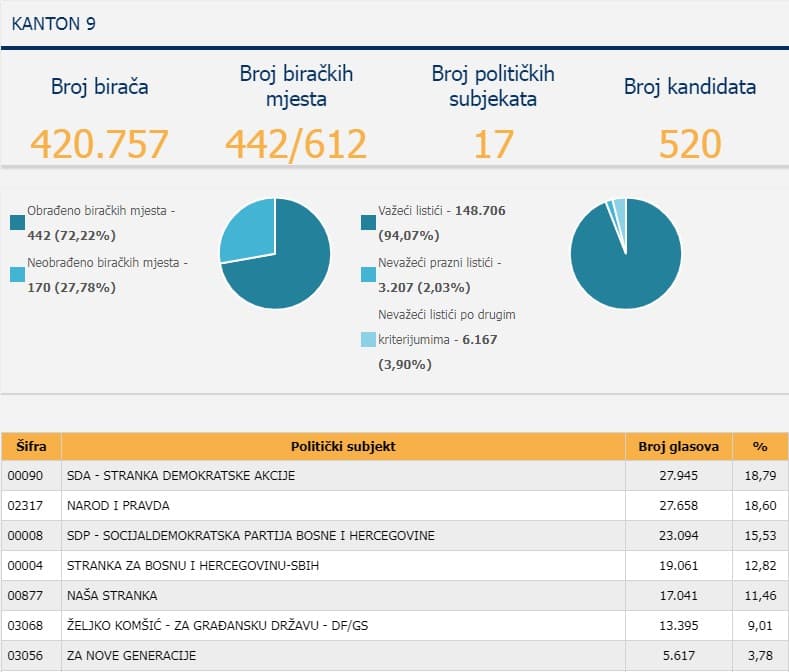Image resolution: width=789 pixels, height=672 pixels.
Task: Select the SDA - STRANKA DEMOKRATSKE AKCIJE row
Action: [394, 476]
